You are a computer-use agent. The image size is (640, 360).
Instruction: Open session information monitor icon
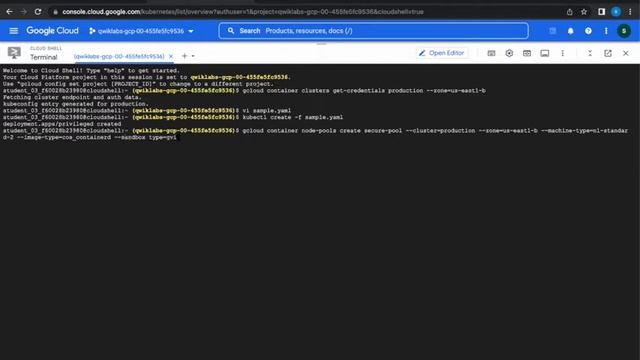click(x=544, y=53)
